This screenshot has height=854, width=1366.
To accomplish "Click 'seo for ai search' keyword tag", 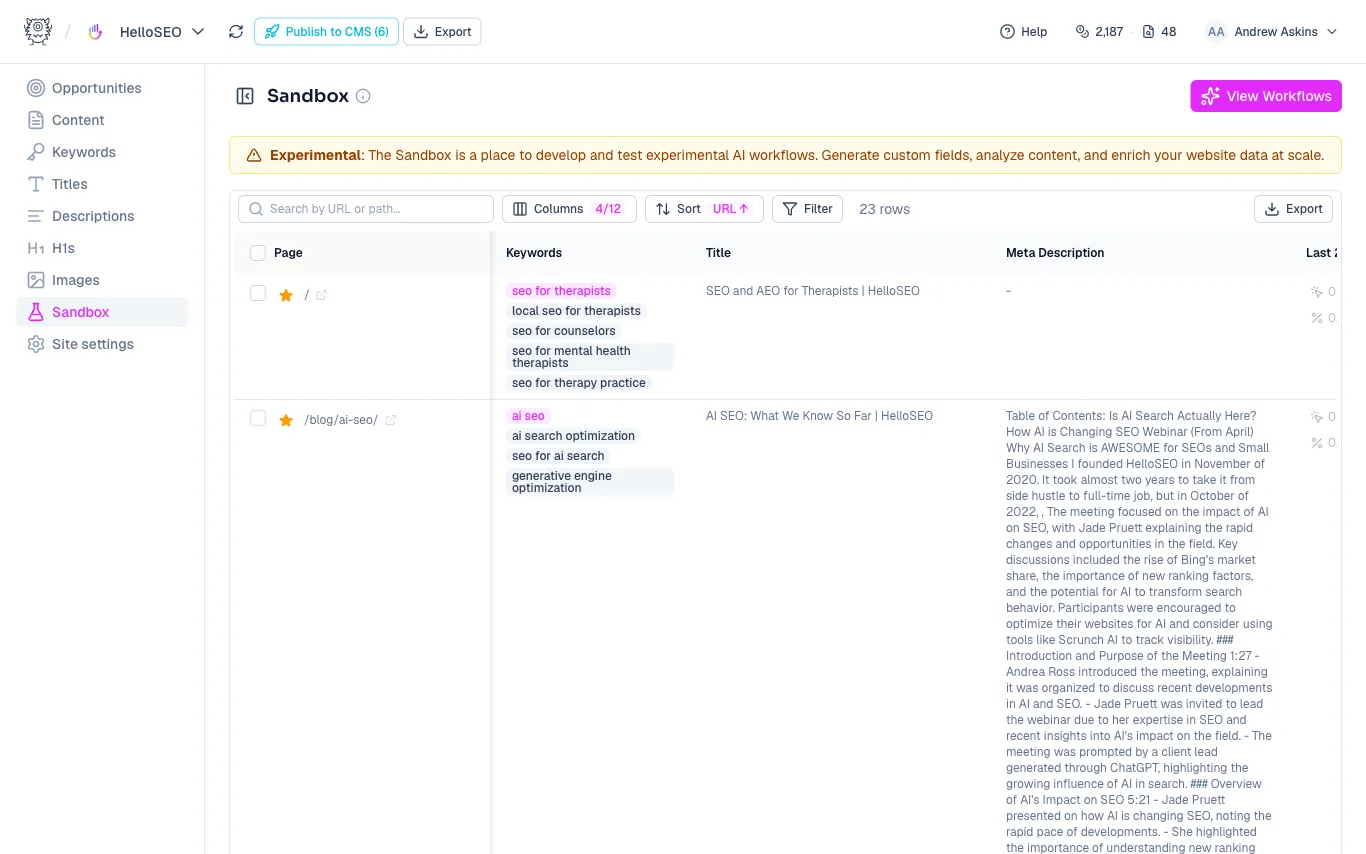I will (x=558, y=456).
